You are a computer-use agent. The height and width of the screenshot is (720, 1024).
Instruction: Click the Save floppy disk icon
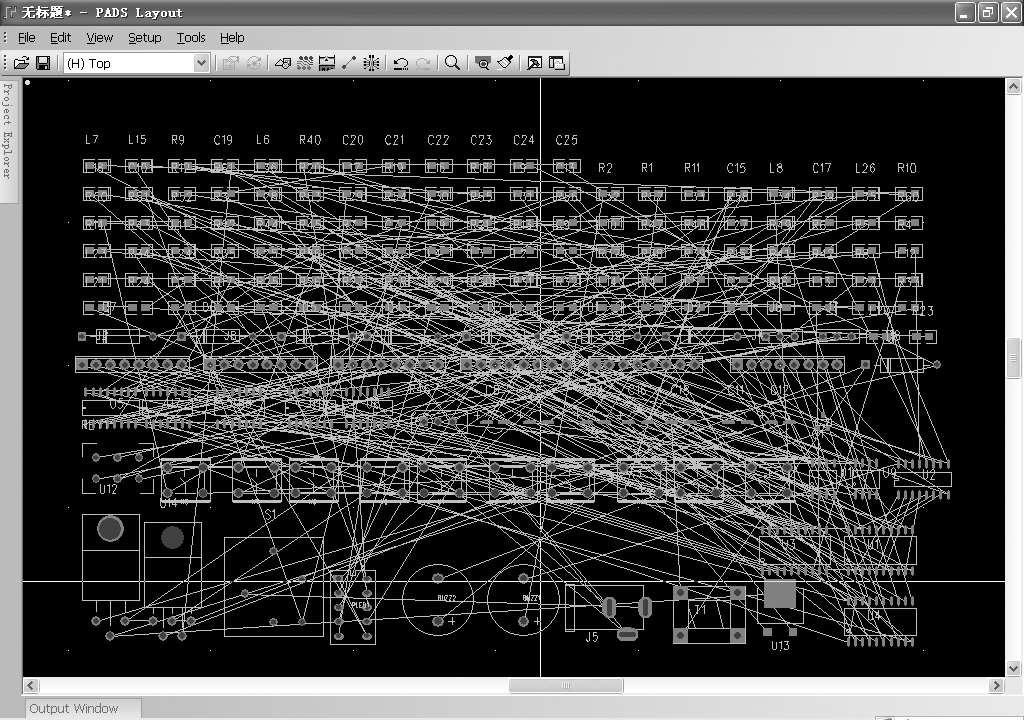(42, 63)
